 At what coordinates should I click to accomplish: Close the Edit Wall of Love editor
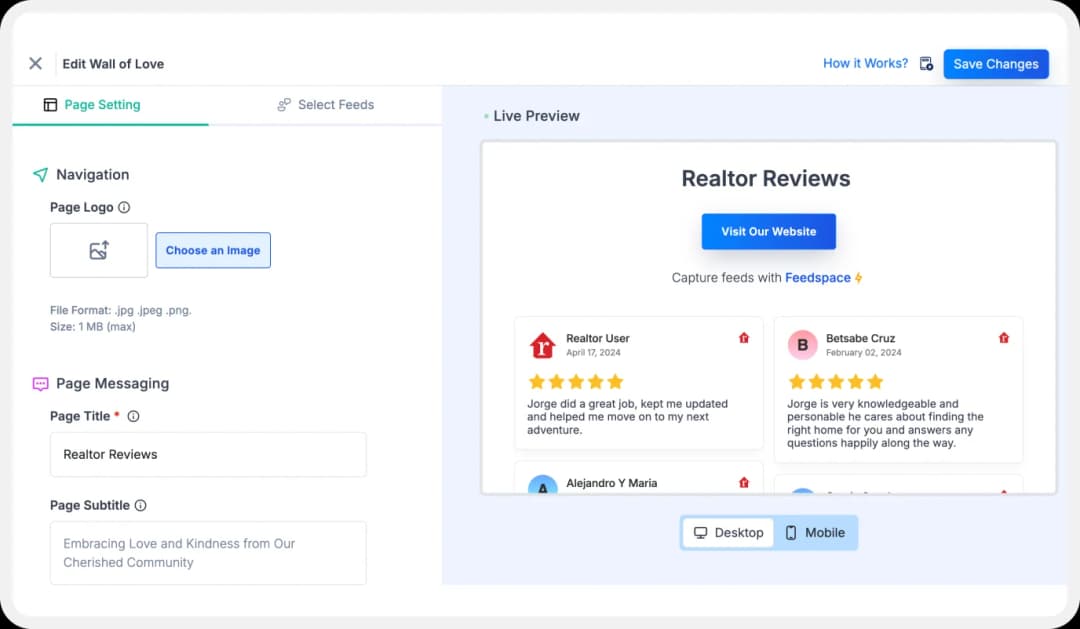[x=35, y=64]
